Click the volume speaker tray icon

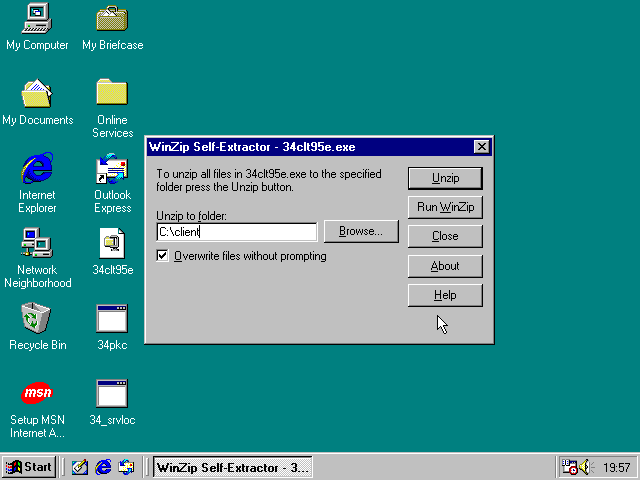[586, 467]
